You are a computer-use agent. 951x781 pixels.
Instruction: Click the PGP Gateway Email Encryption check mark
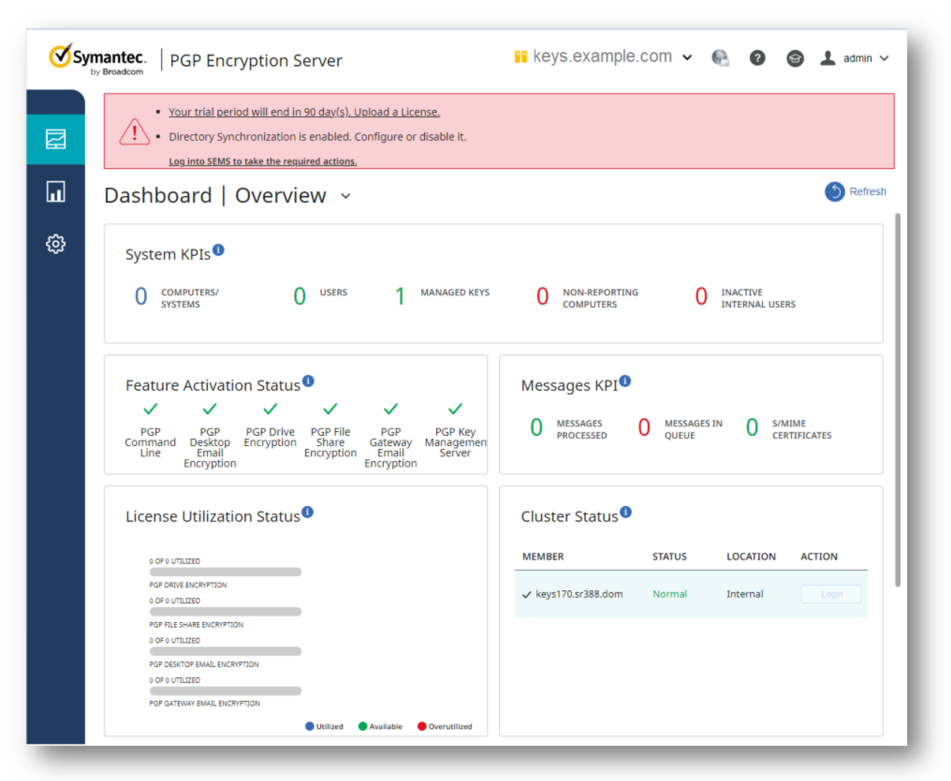(x=391, y=409)
